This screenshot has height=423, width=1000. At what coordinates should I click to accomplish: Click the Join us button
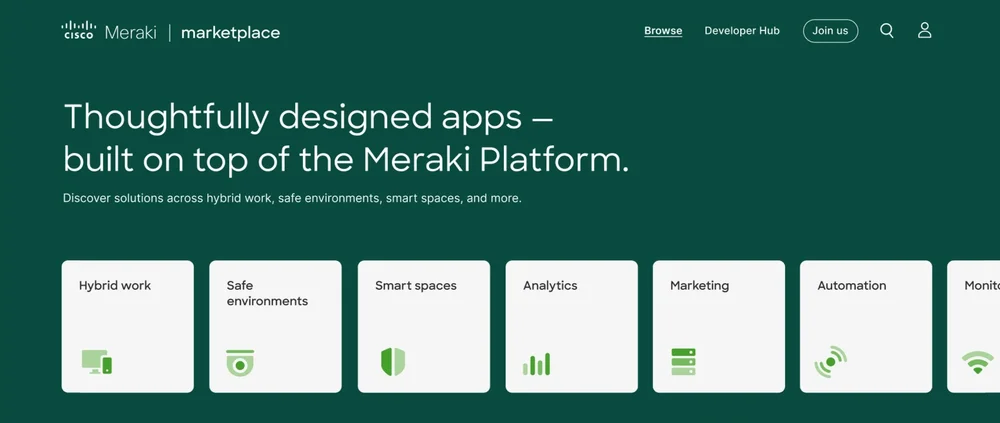pyautogui.click(x=830, y=31)
